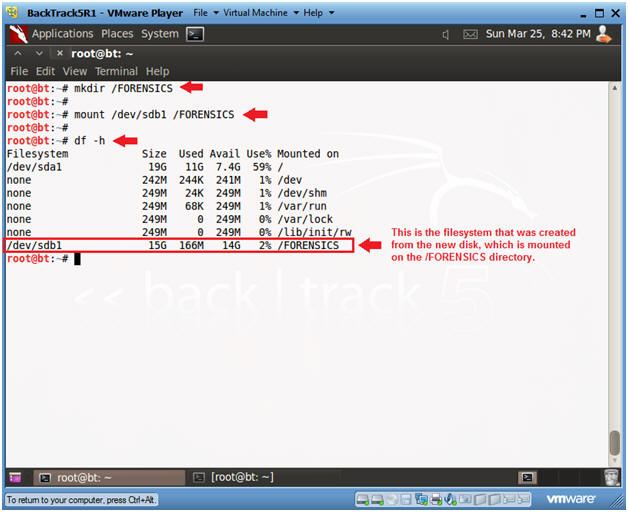Open the Applications menu
This screenshot has height=512, width=628.
[x=62, y=34]
